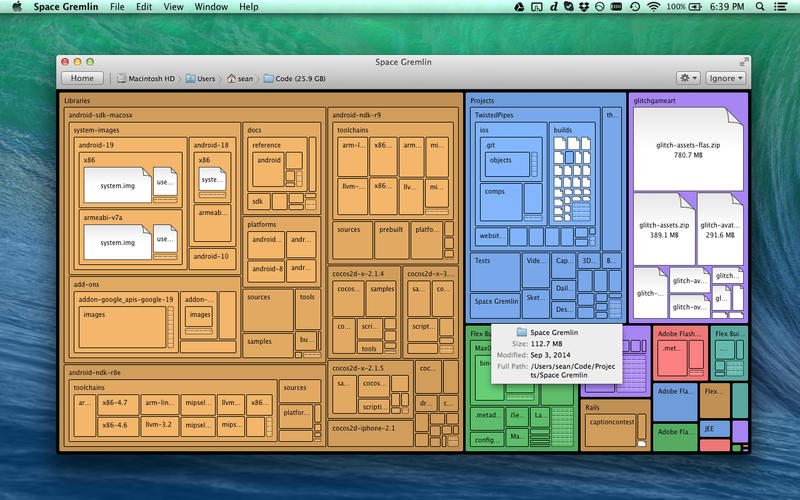Image resolution: width=800 pixels, height=500 pixels.
Task: Click the Home button in toolbar
Action: [x=82, y=78]
